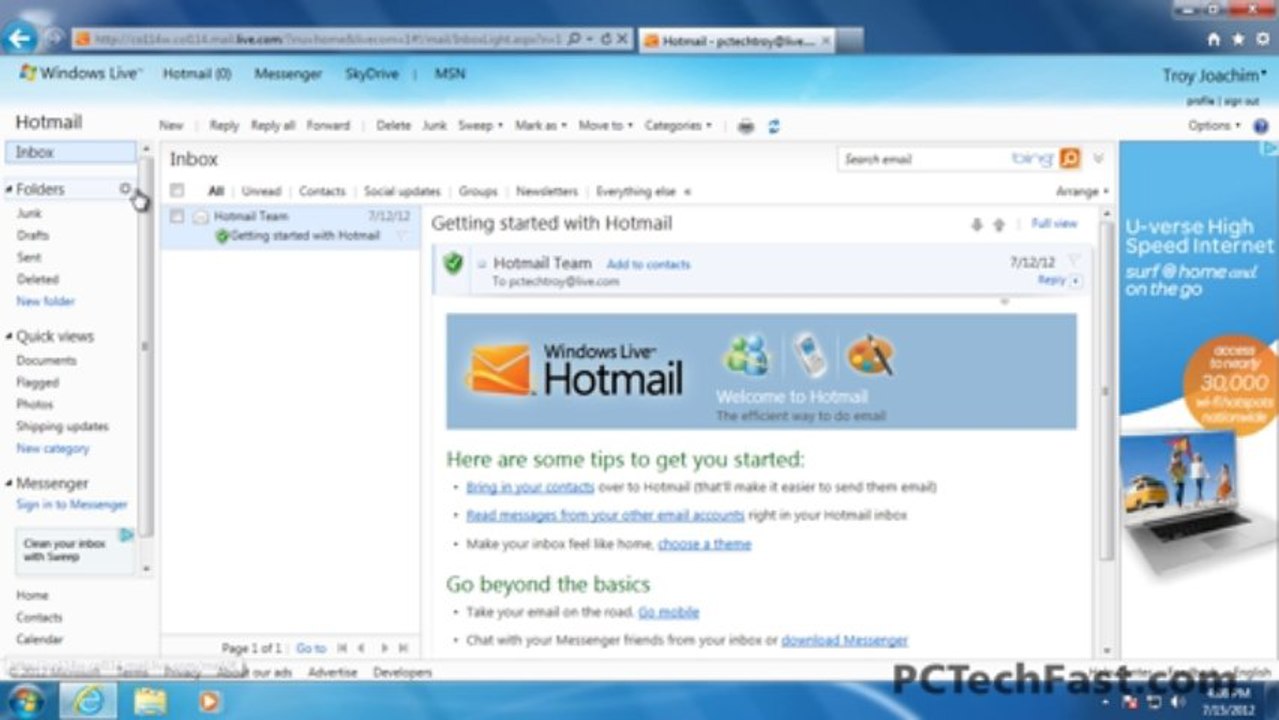Tick the select-all messages checkbox
Viewport: 1279px width, 720px height.
tap(177, 190)
